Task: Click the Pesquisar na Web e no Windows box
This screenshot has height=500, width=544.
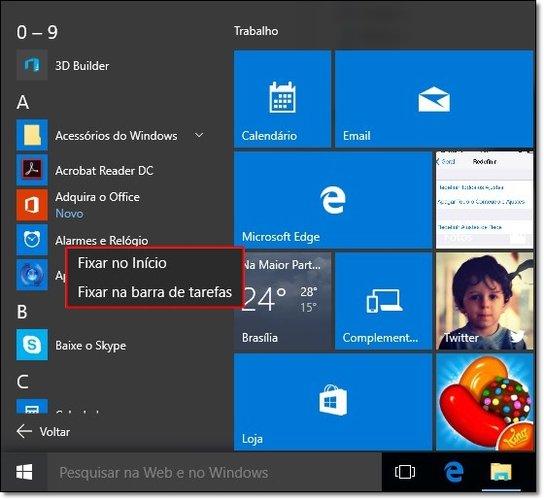Action: pos(214,472)
